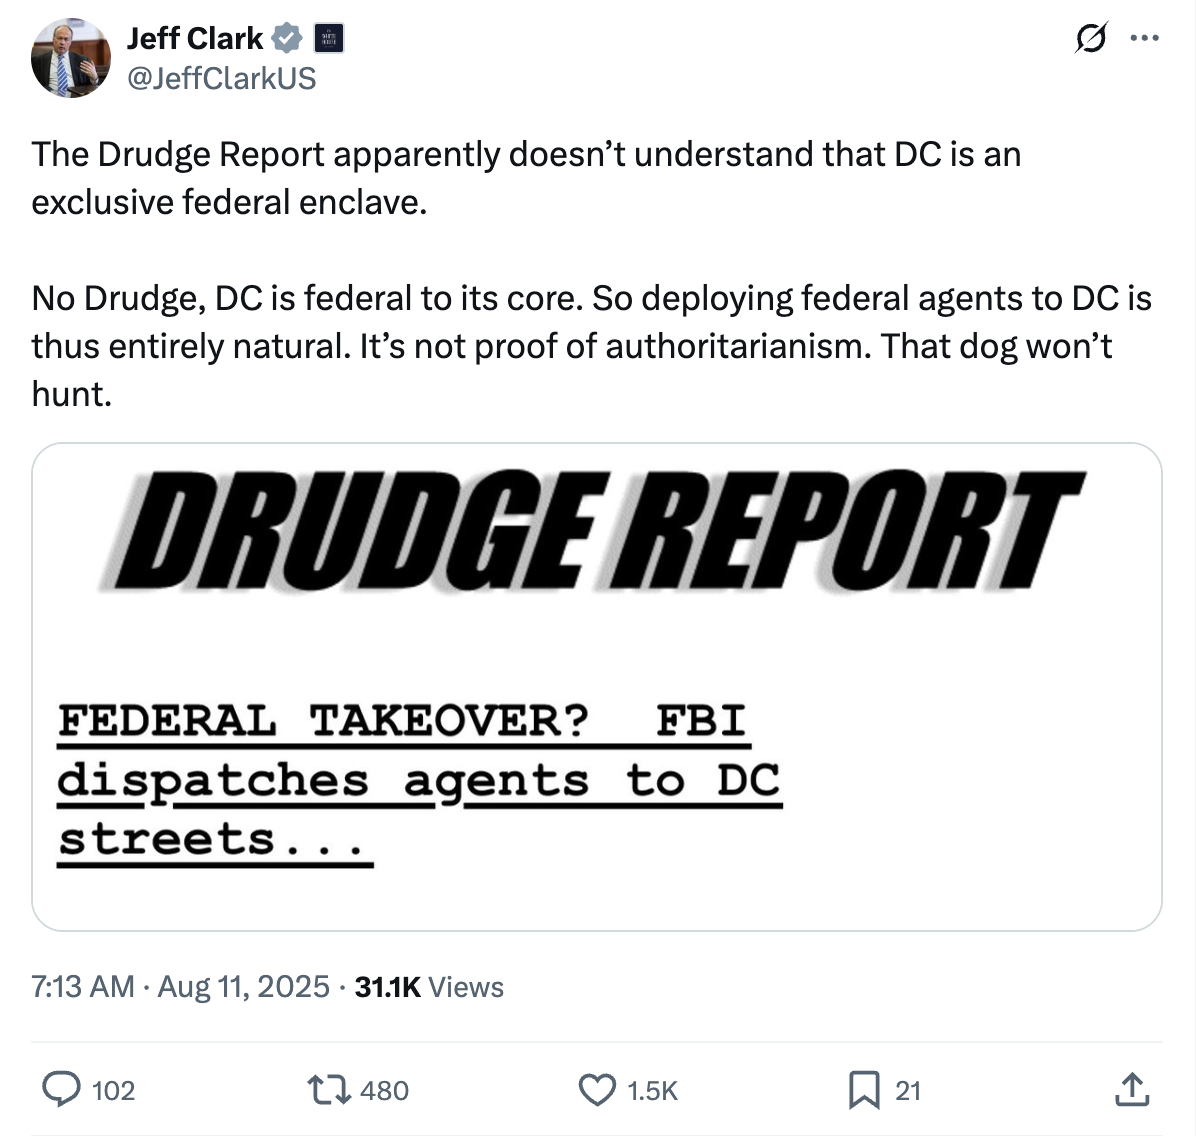Click the blue verified checkmark badge
Image resolution: width=1196 pixels, height=1136 pixels.
288,39
